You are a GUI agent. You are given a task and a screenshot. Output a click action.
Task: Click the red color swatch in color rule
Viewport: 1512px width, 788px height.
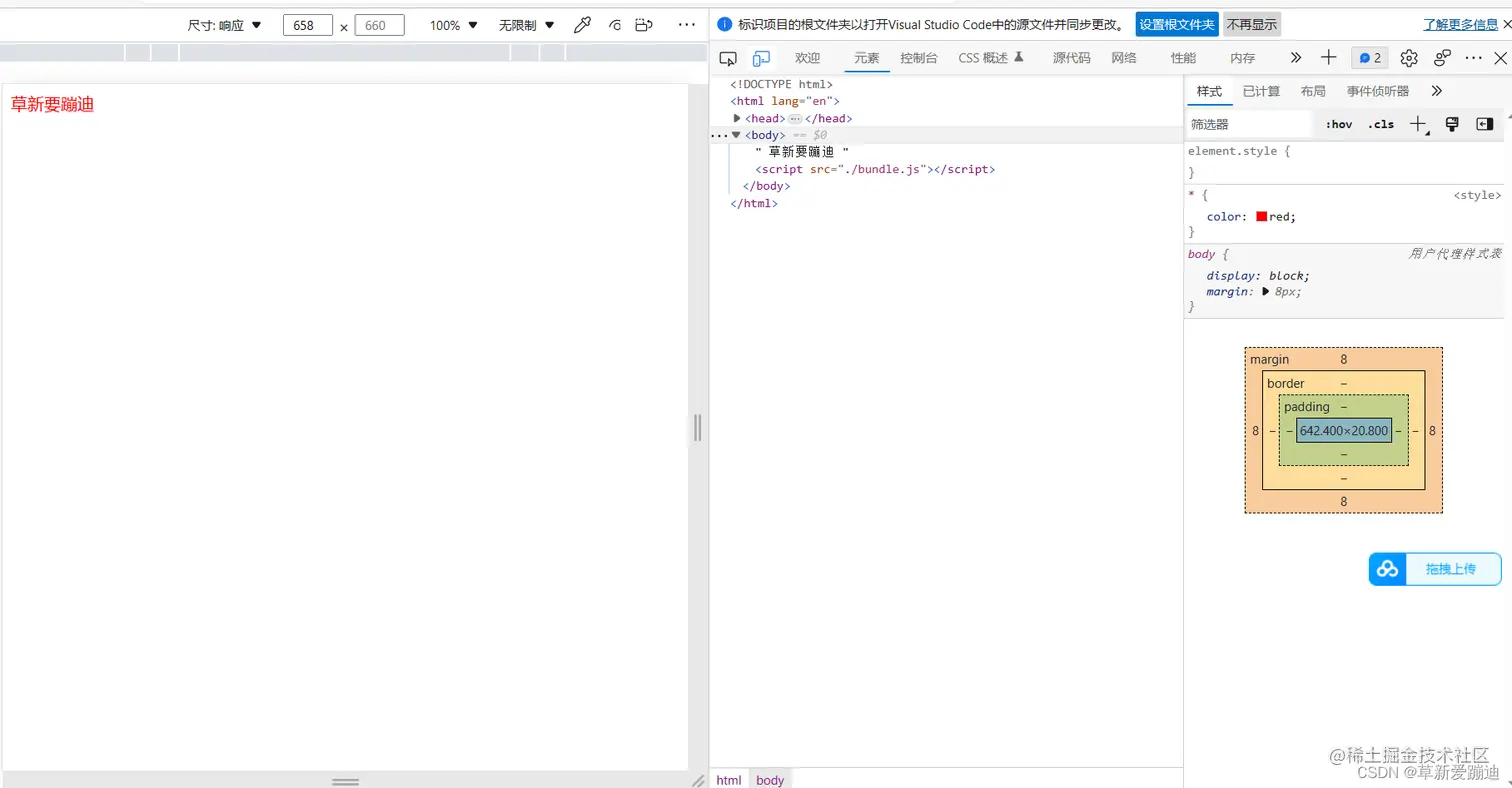[x=1262, y=216]
